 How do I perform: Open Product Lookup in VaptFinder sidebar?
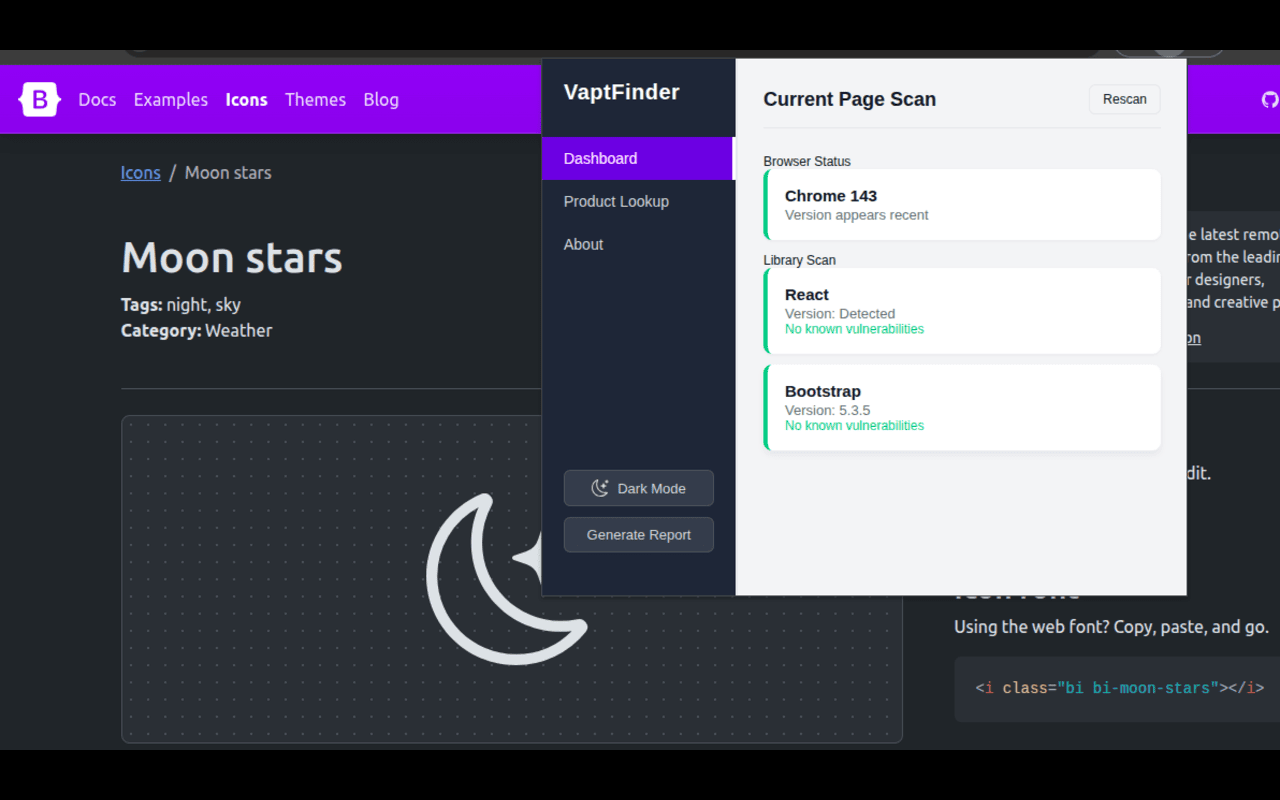coord(638,201)
